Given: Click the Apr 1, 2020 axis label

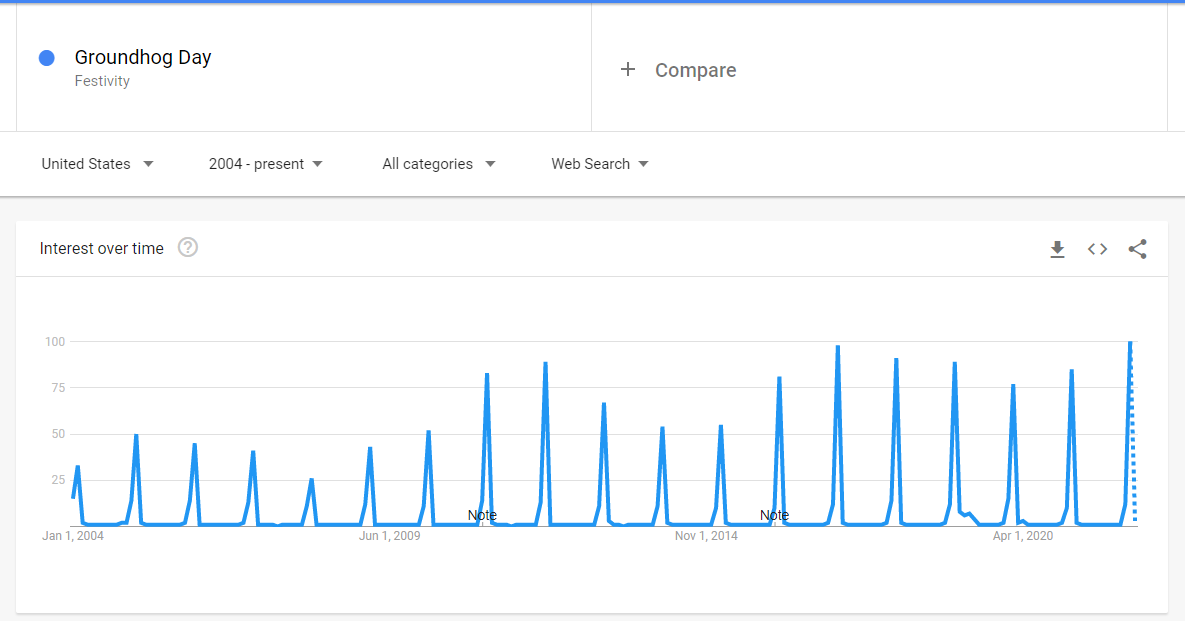Looking at the screenshot, I should (x=1023, y=536).
